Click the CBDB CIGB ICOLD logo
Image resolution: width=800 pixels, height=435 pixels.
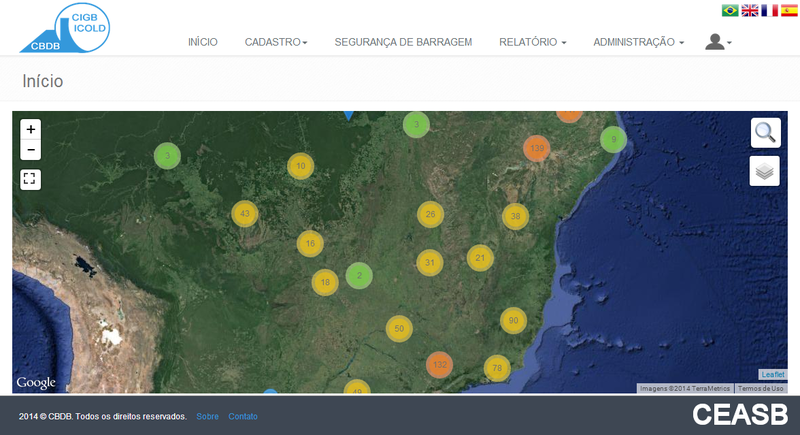(x=65, y=28)
